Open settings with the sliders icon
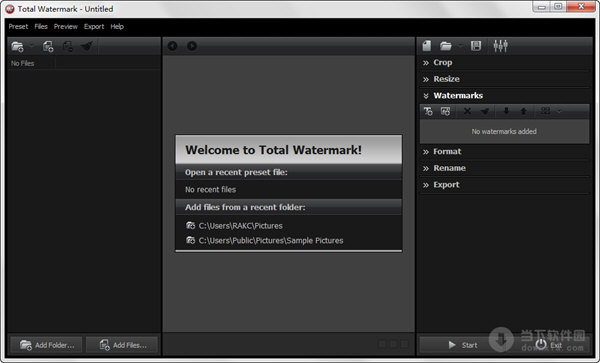 point(501,46)
